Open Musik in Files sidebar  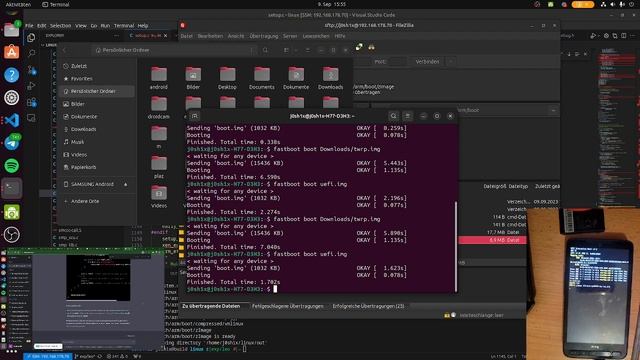77,142
